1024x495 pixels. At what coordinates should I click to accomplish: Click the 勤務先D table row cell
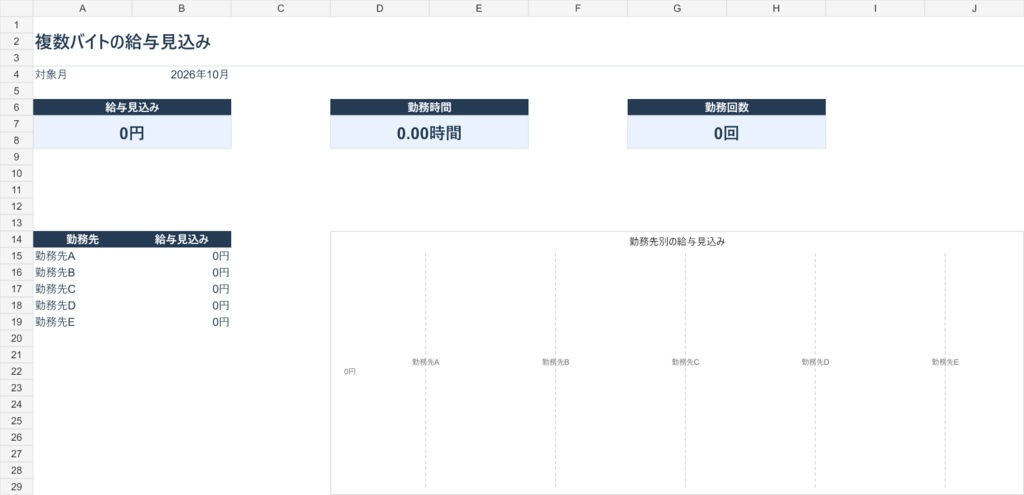pos(82,306)
